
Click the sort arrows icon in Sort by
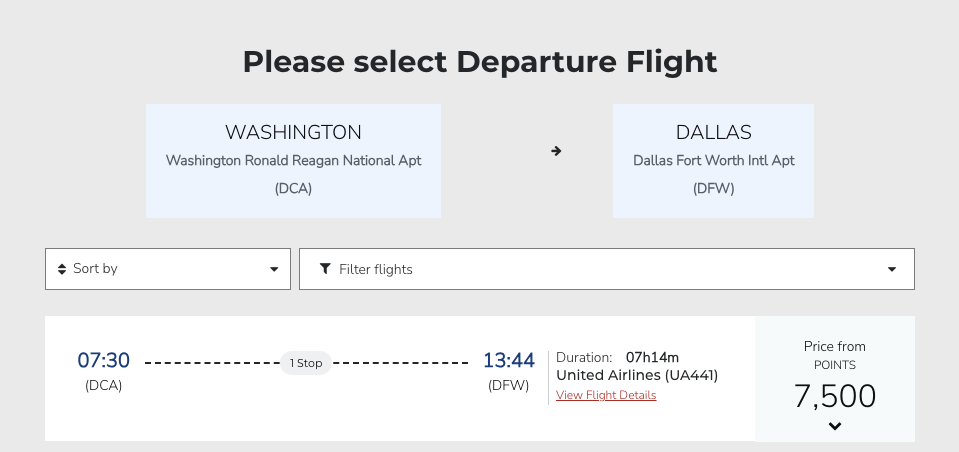pyautogui.click(x=62, y=269)
